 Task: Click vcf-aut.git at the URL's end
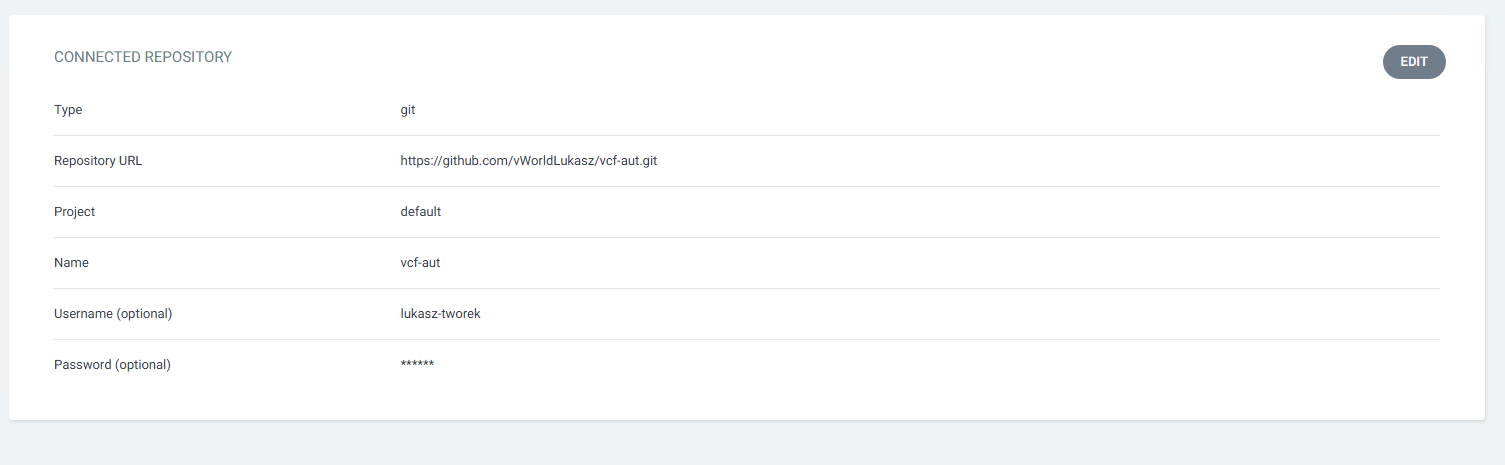[x=628, y=161]
